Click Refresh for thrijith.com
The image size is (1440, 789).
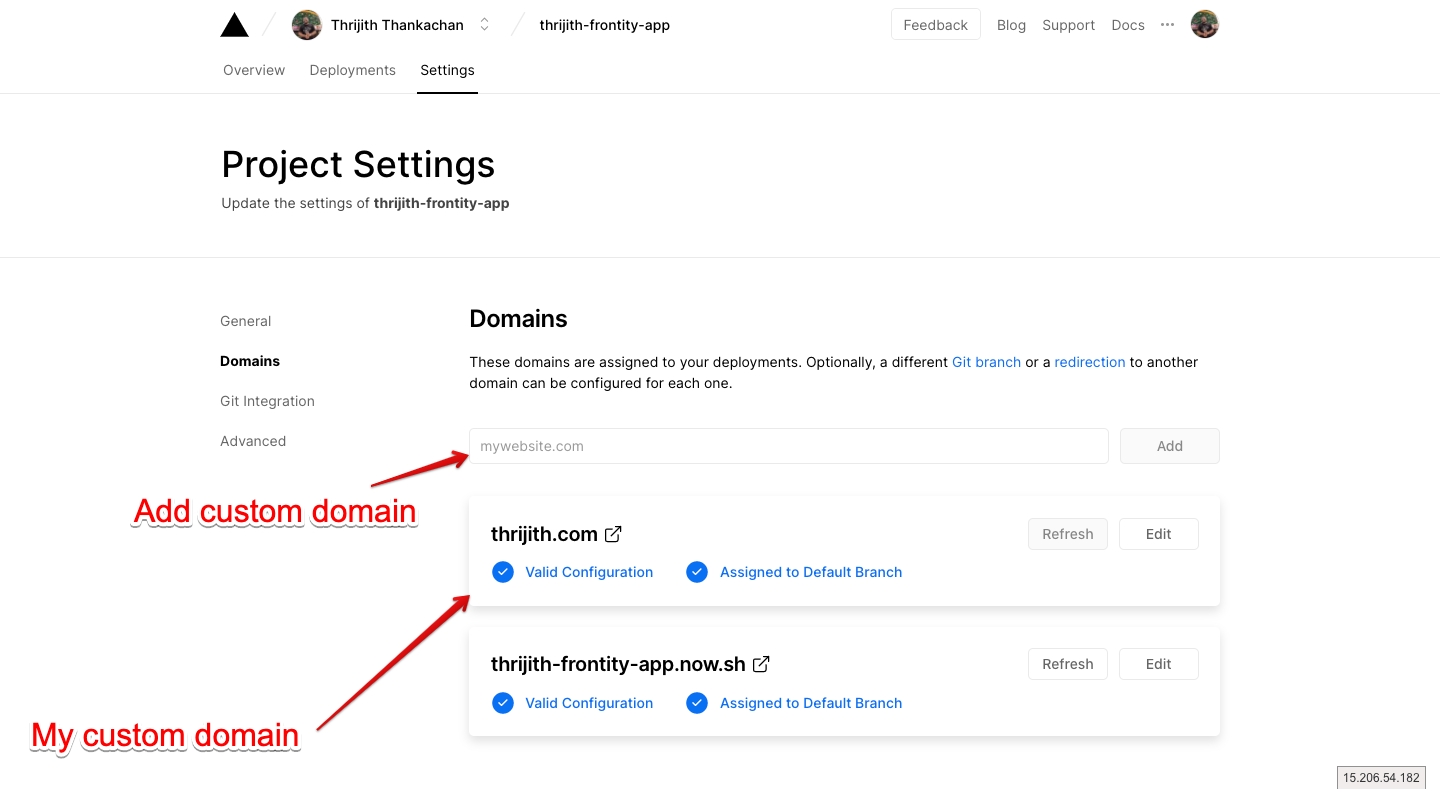pyautogui.click(x=1068, y=534)
